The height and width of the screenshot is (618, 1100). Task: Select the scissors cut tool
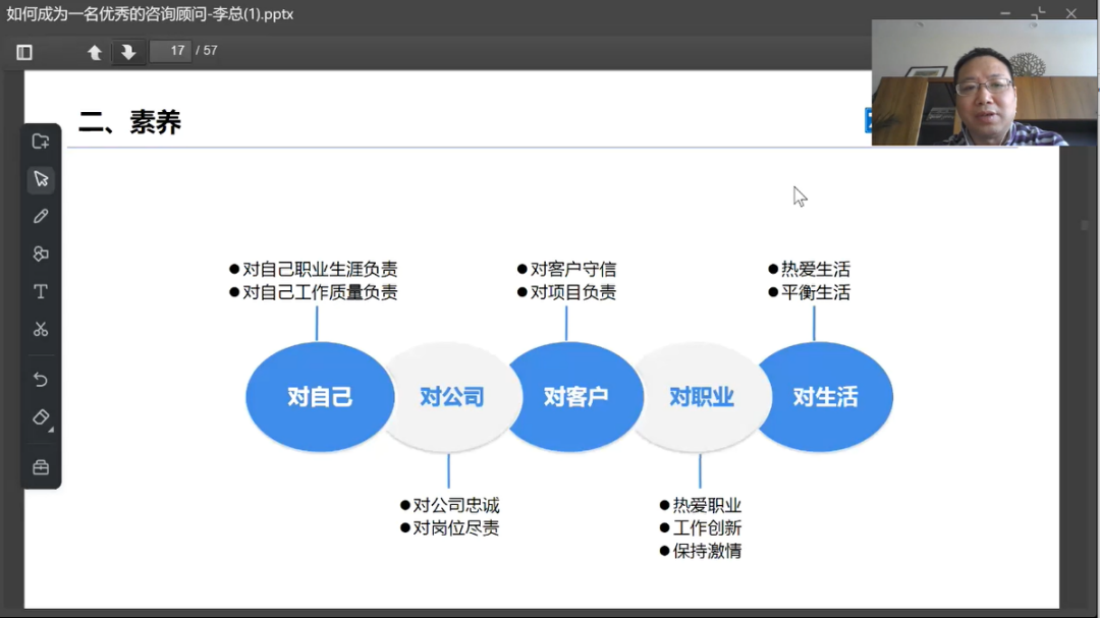tap(41, 329)
